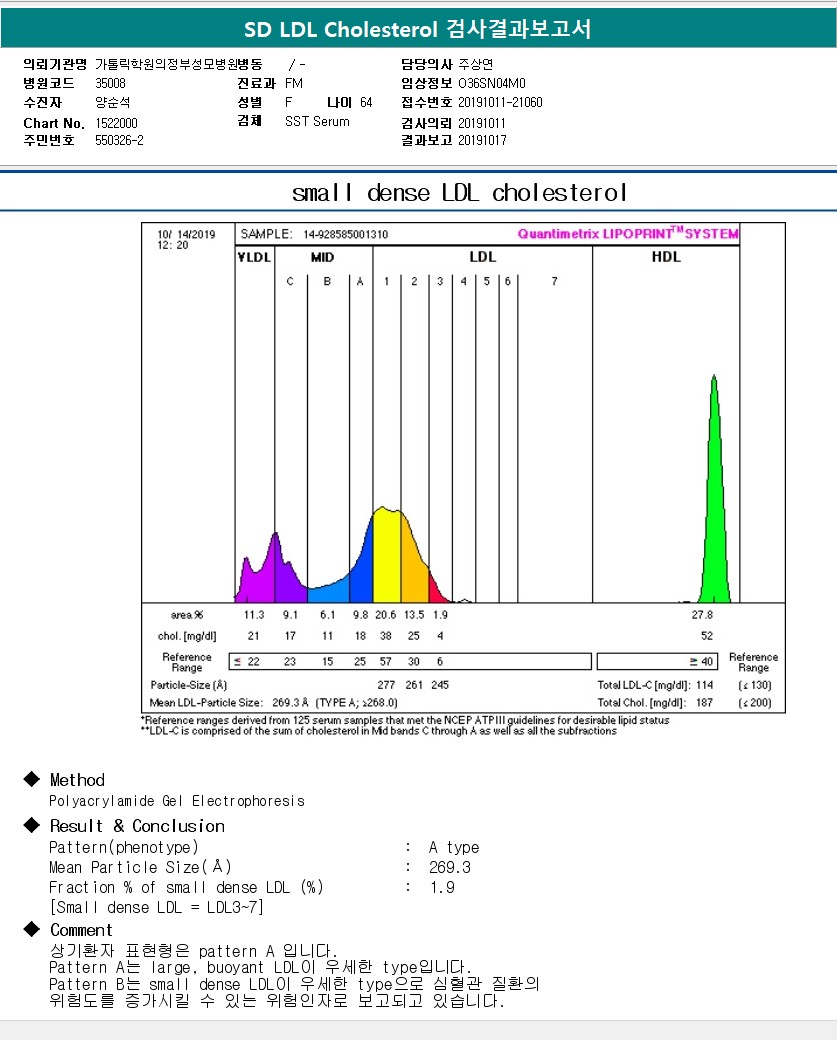Click the diamond bullet beside Result & Conclusion
The width and height of the screenshot is (837, 1040).
pyautogui.click(x=31, y=826)
